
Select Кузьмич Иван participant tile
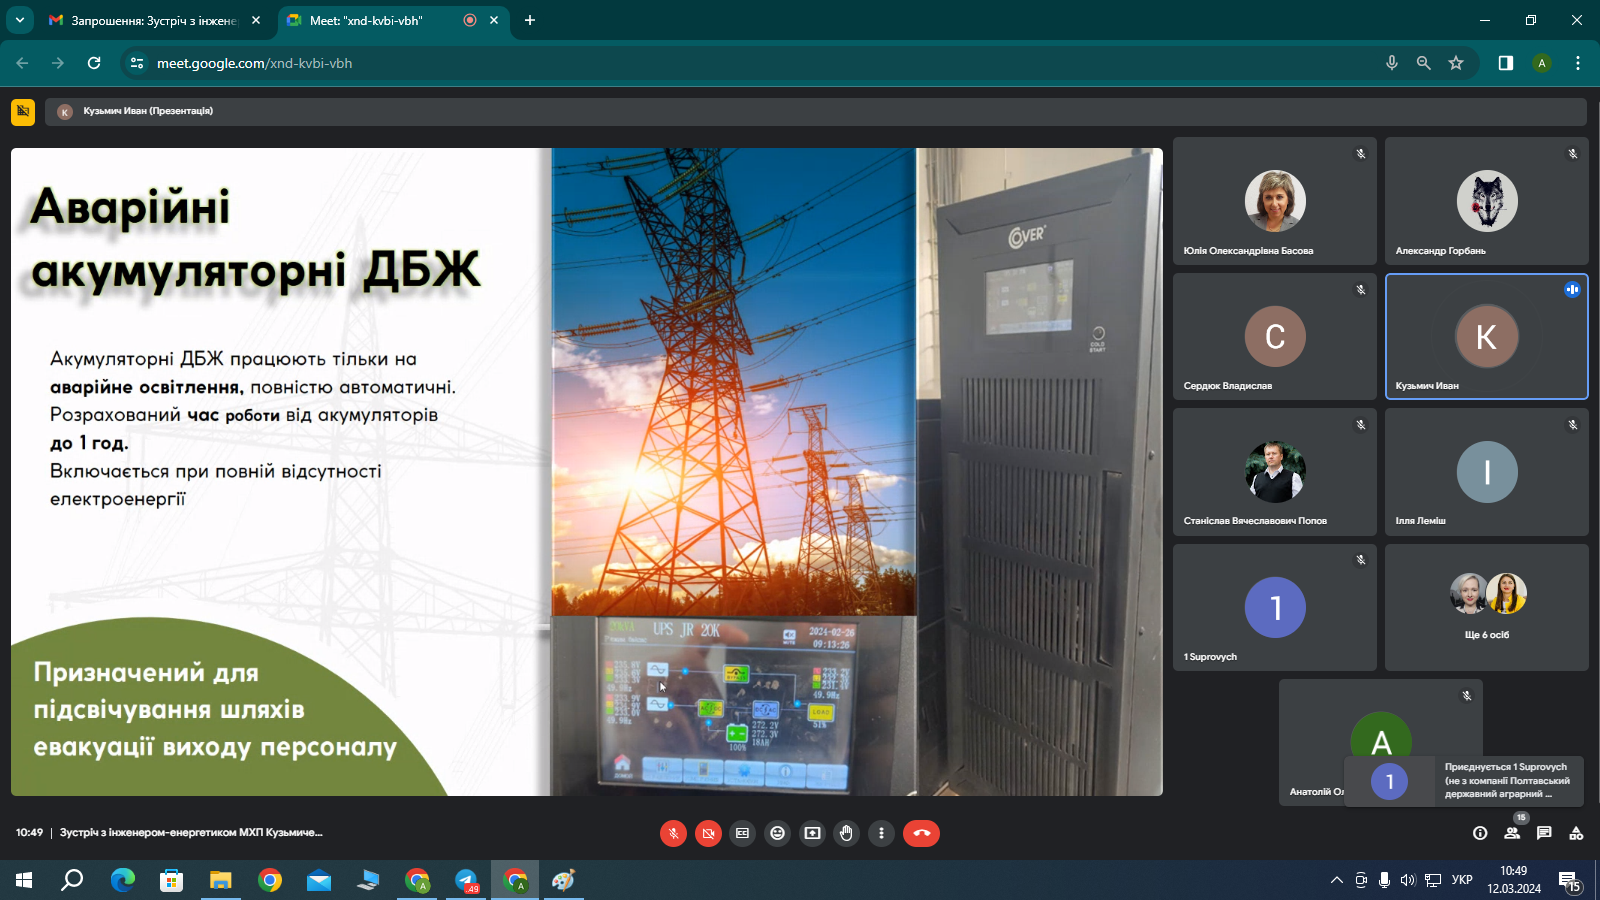pyautogui.click(x=1487, y=336)
